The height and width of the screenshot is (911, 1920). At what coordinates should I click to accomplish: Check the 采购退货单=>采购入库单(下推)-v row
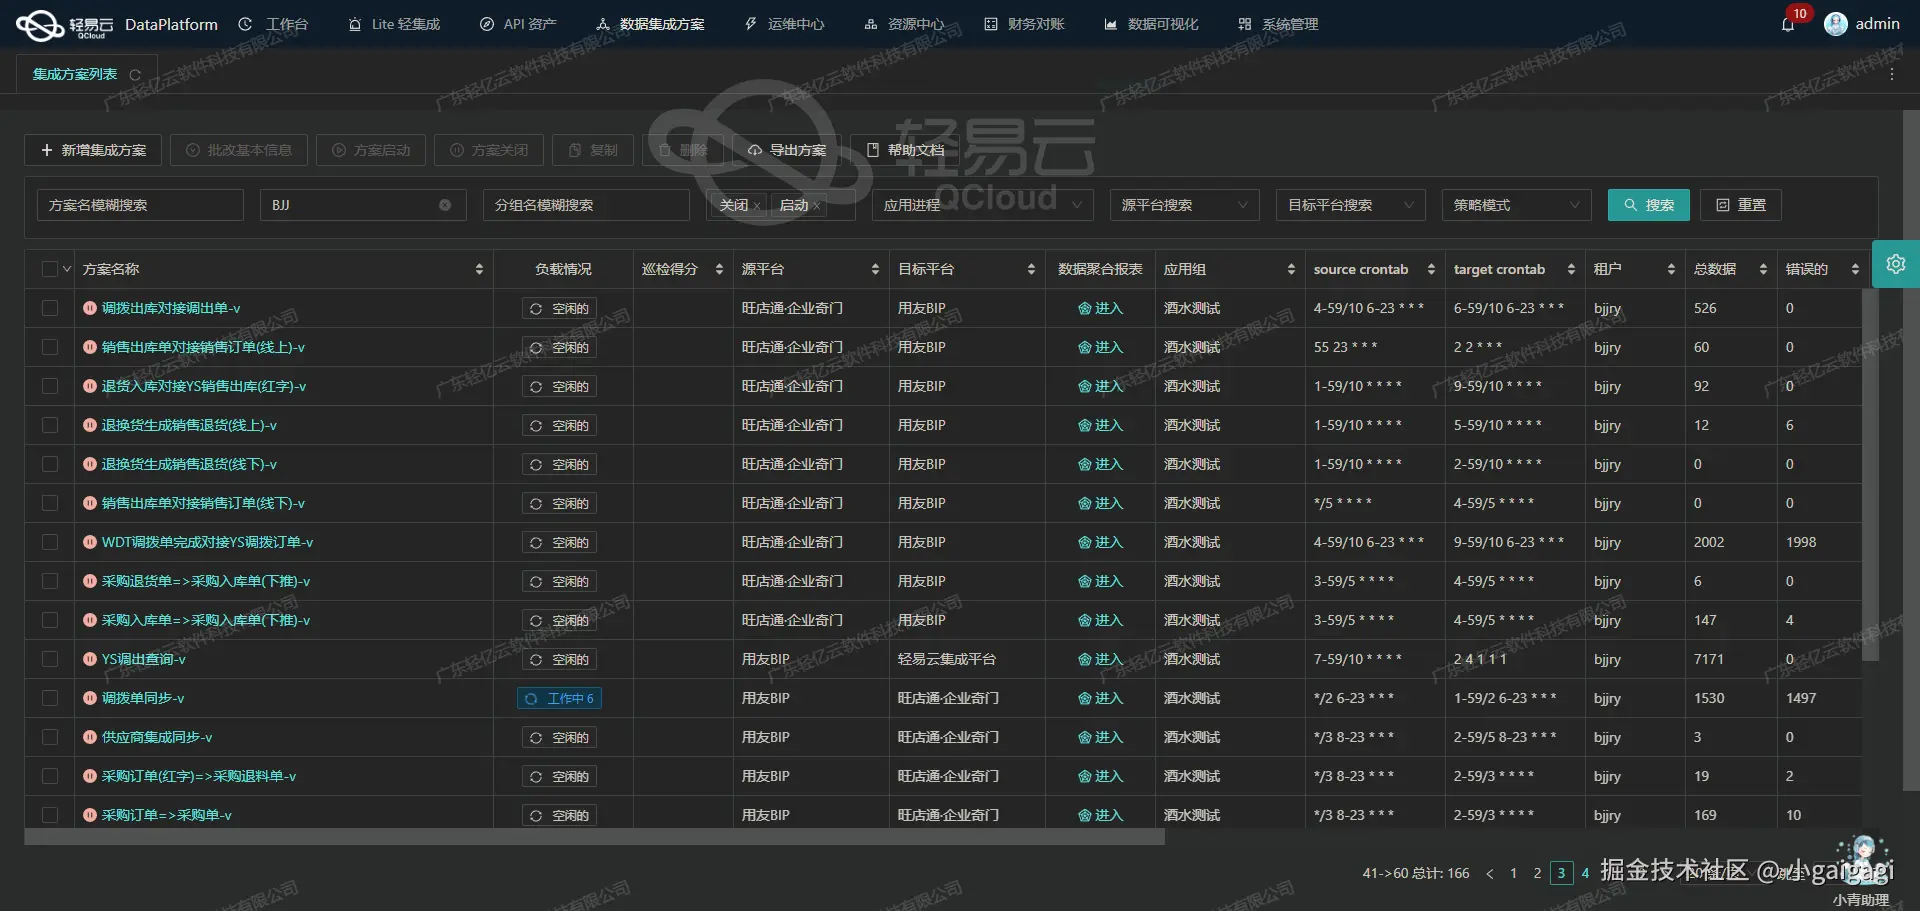pos(49,581)
